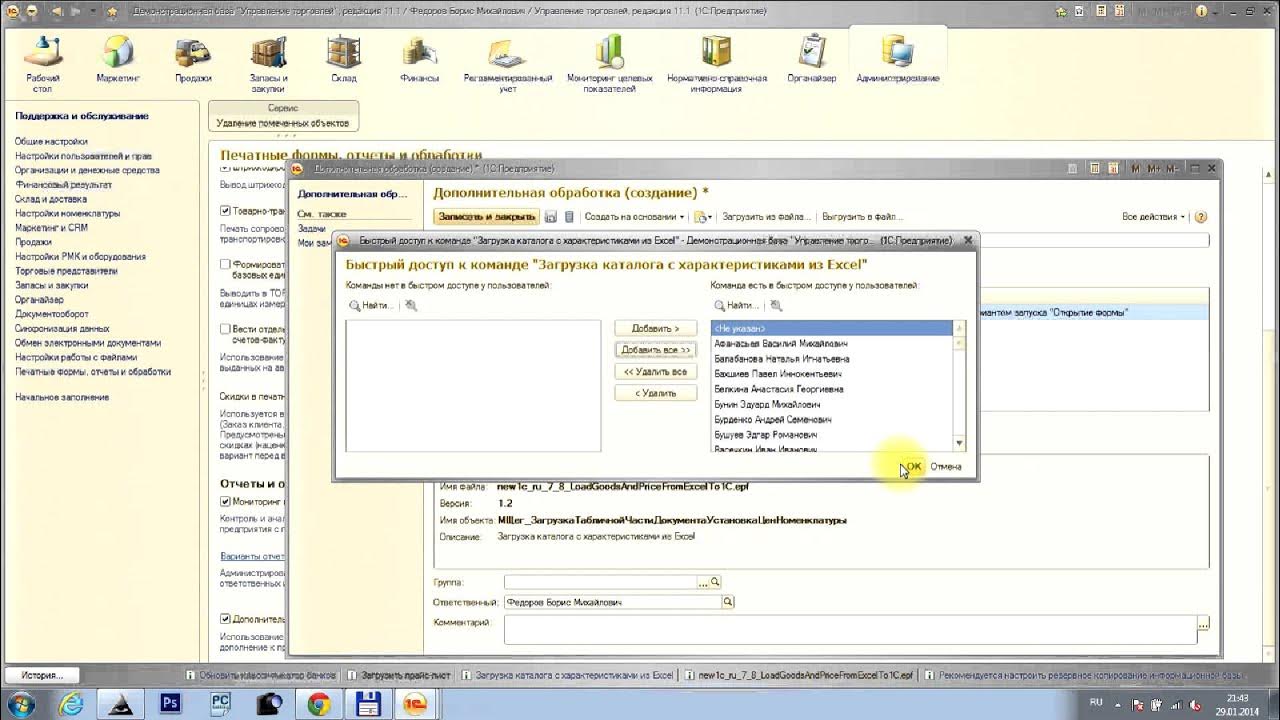The height and width of the screenshot is (720, 1280).
Task: Switch to the Загрузить прайс-лист bottom tab
Action: [400, 675]
